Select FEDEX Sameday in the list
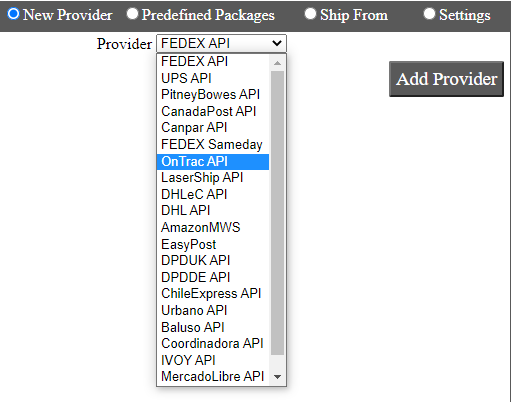 [x=213, y=145]
